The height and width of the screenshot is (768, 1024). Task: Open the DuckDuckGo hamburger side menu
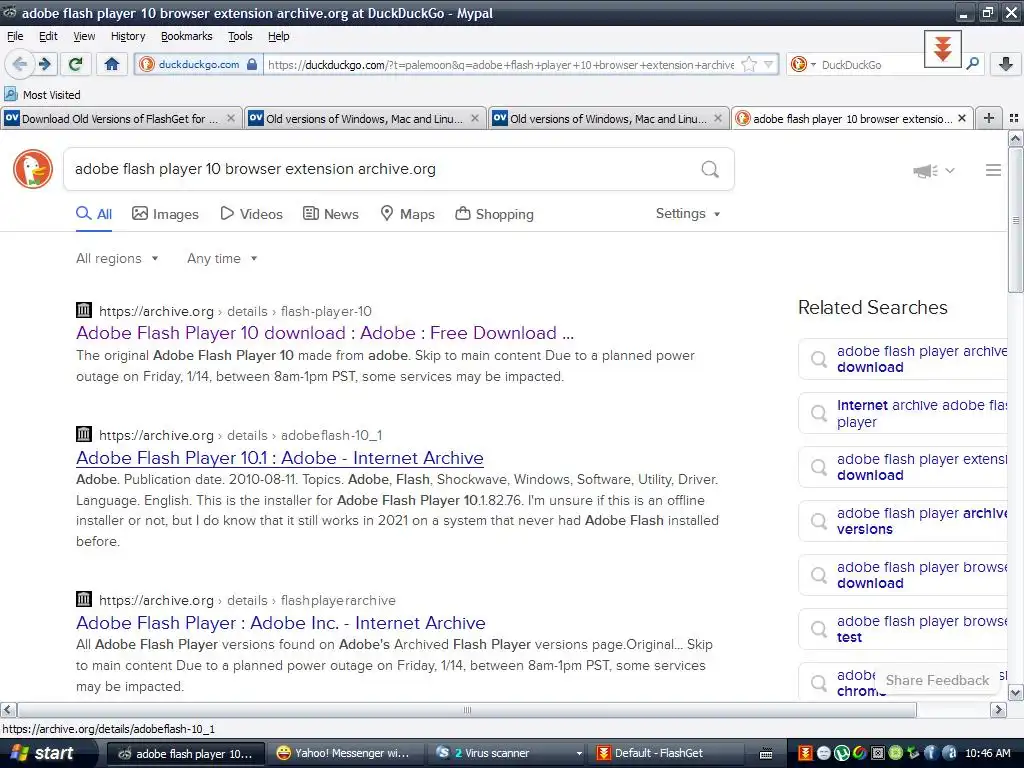coord(993,170)
